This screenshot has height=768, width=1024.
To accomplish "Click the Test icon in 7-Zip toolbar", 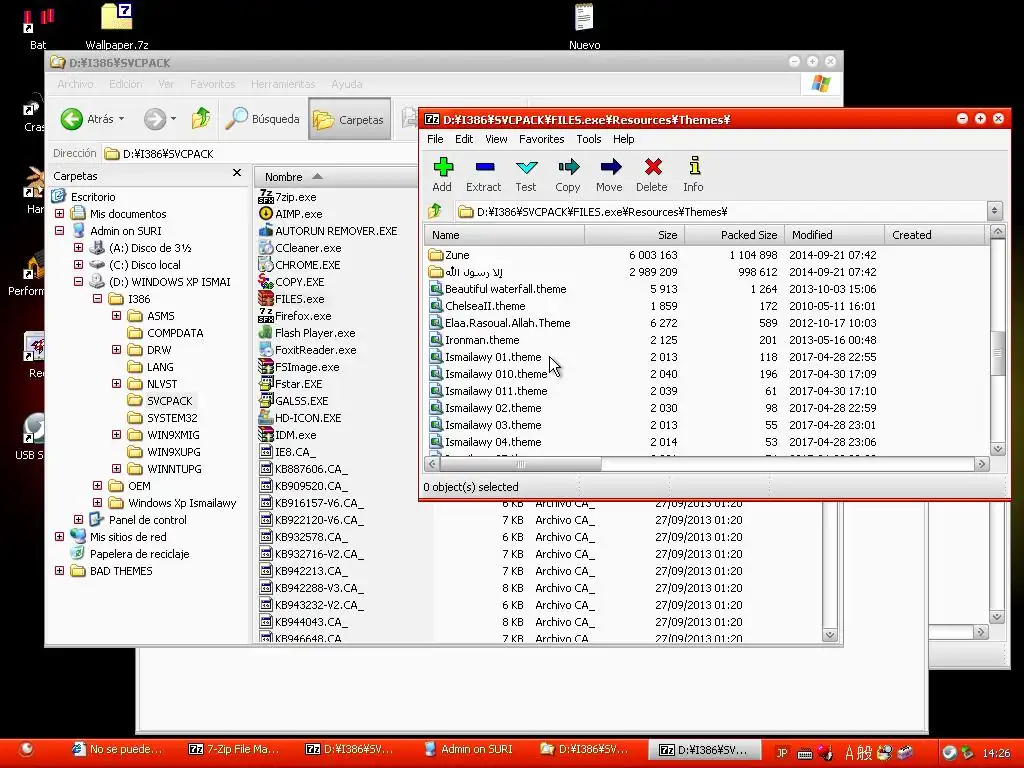I will 526,167.
